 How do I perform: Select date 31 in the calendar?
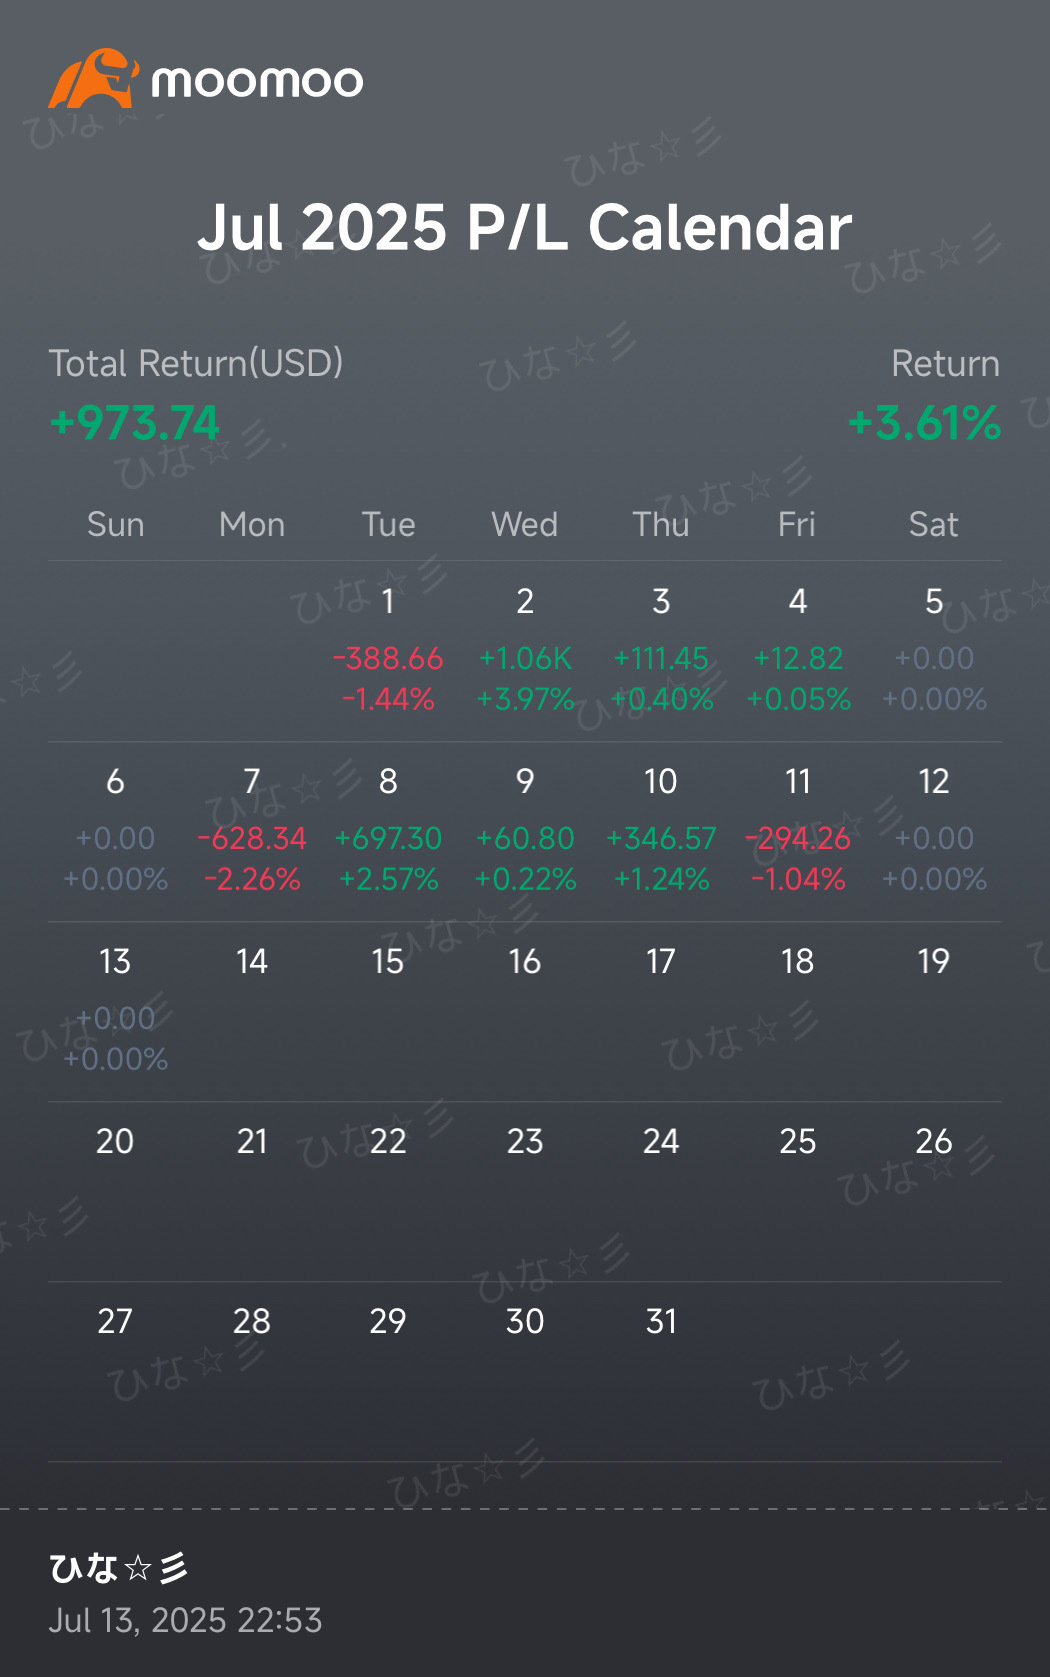click(x=661, y=1321)
